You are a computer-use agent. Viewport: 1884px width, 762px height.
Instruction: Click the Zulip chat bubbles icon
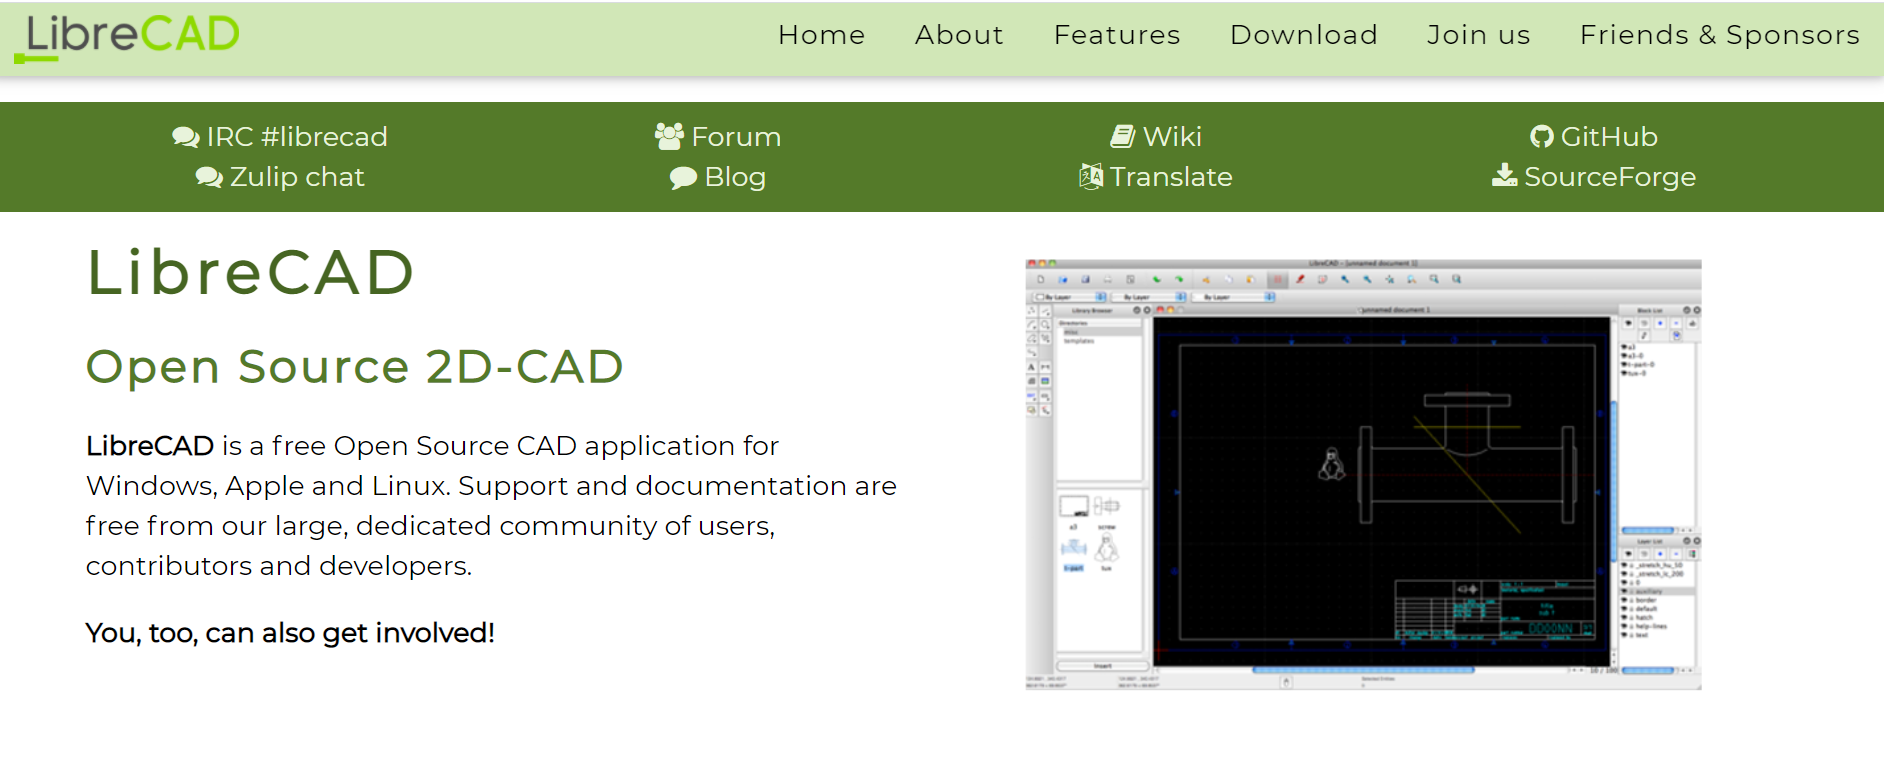tap(209, 177)
